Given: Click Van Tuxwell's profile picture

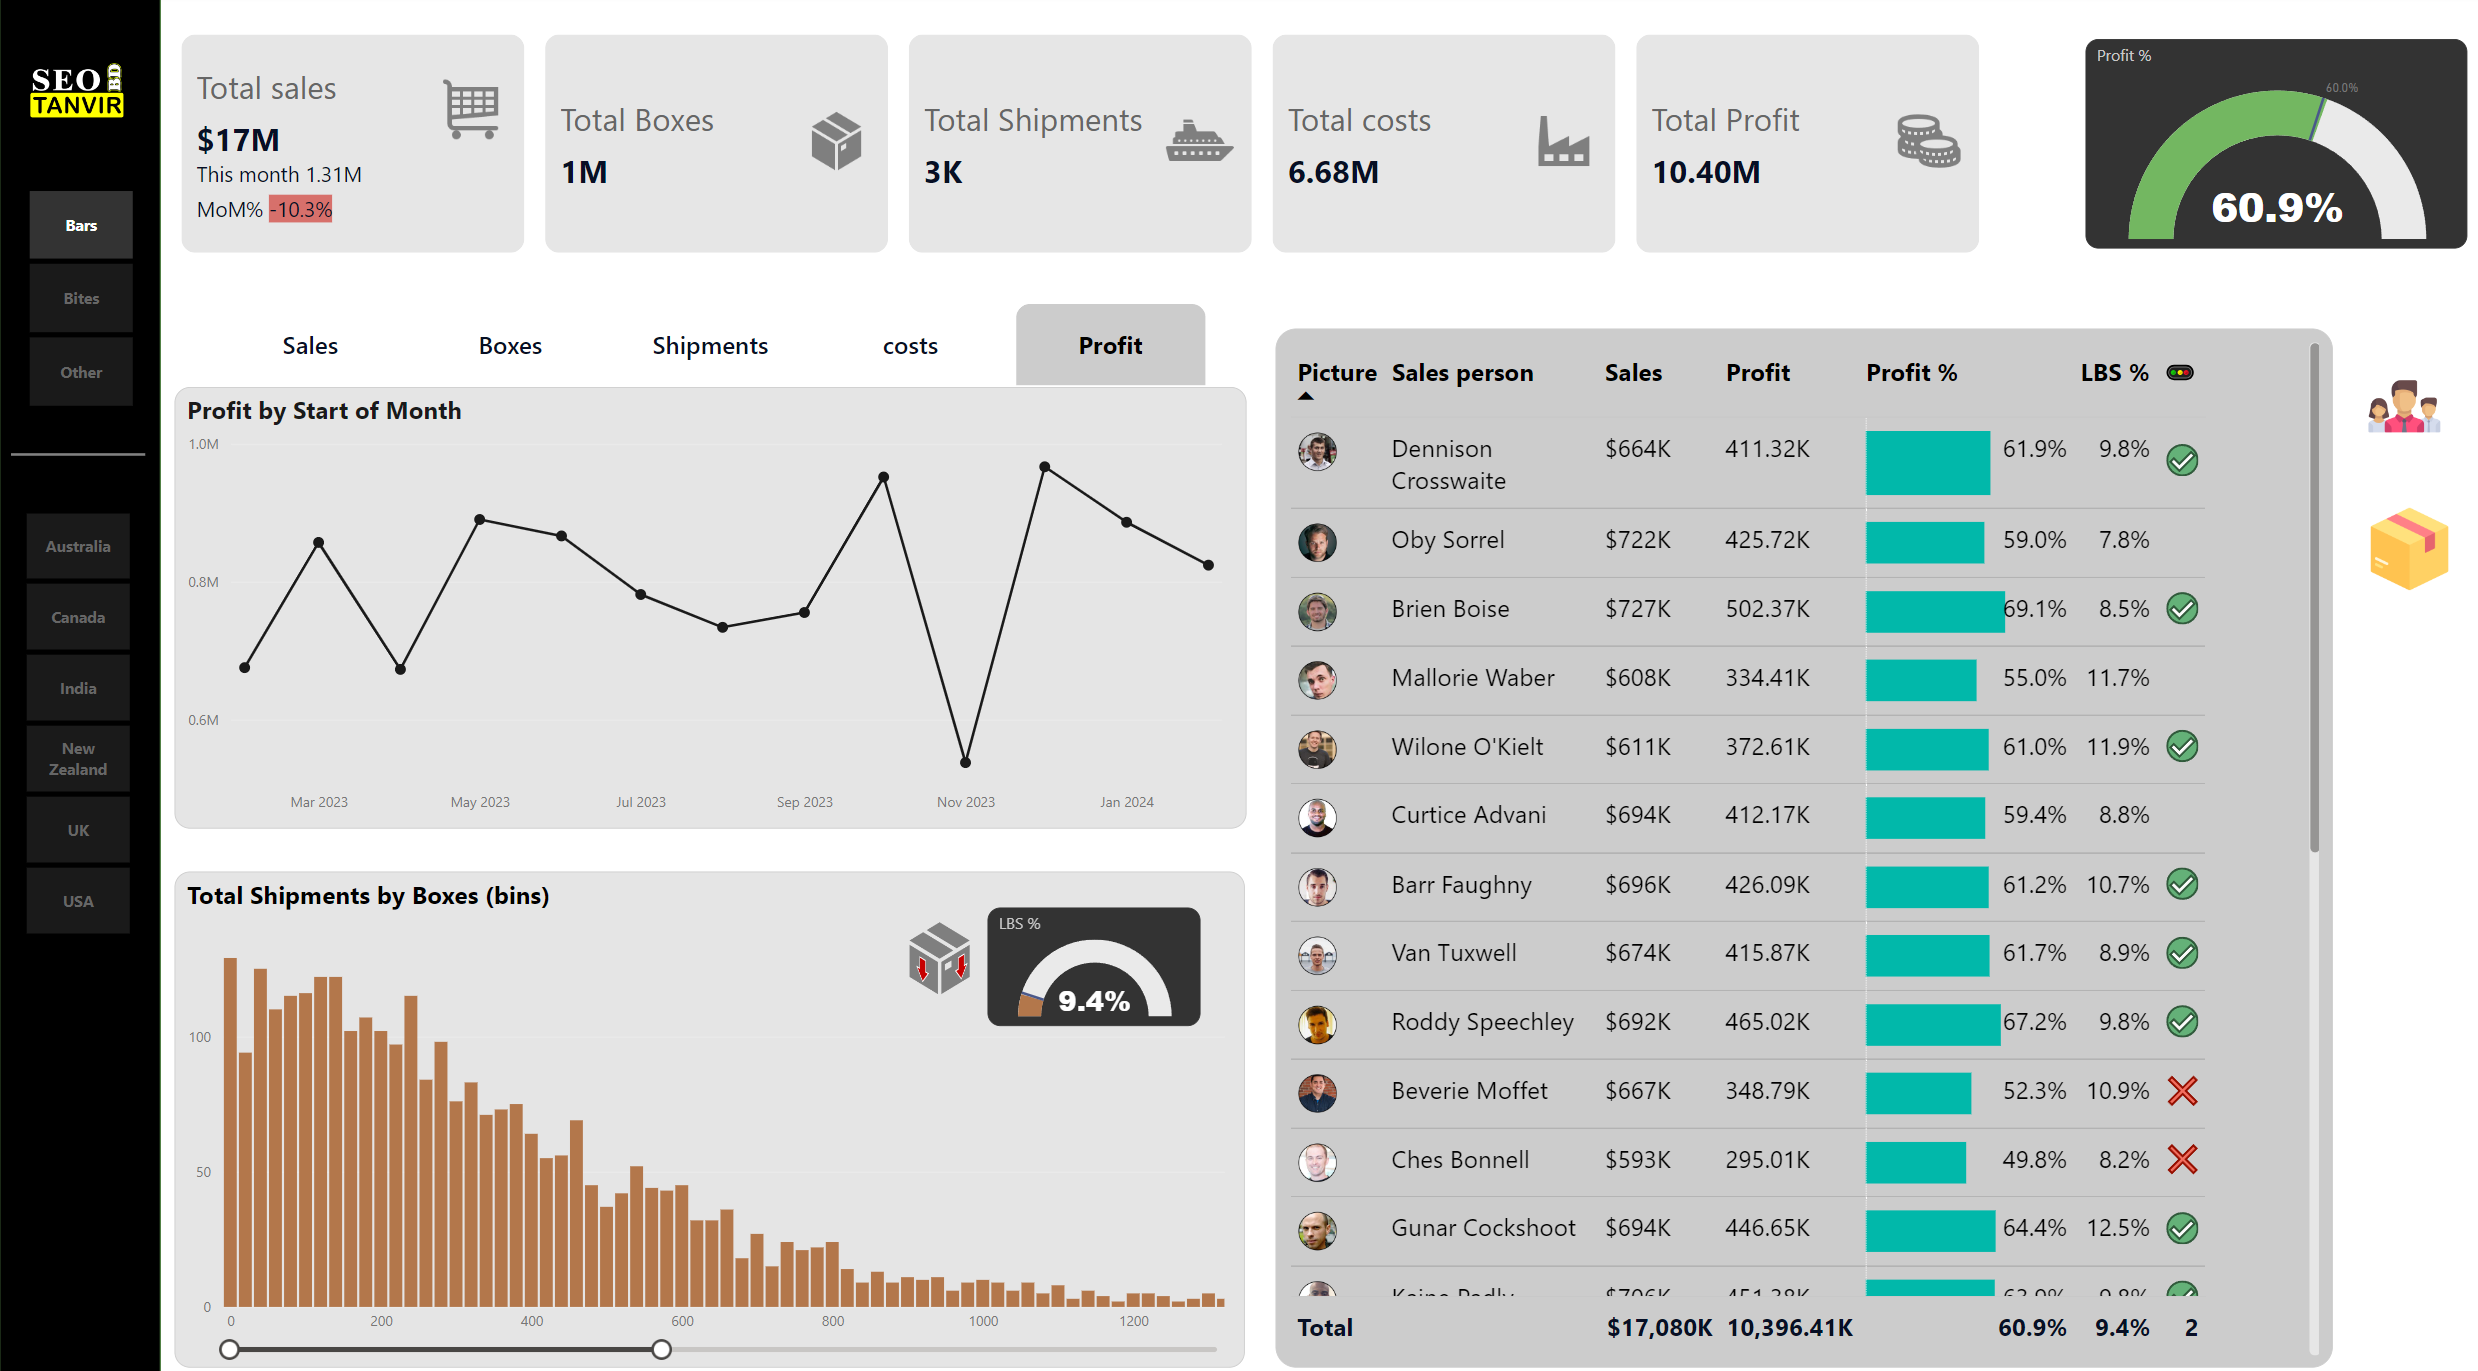Looking at the screenshot, I should [x=1317, y=955].
